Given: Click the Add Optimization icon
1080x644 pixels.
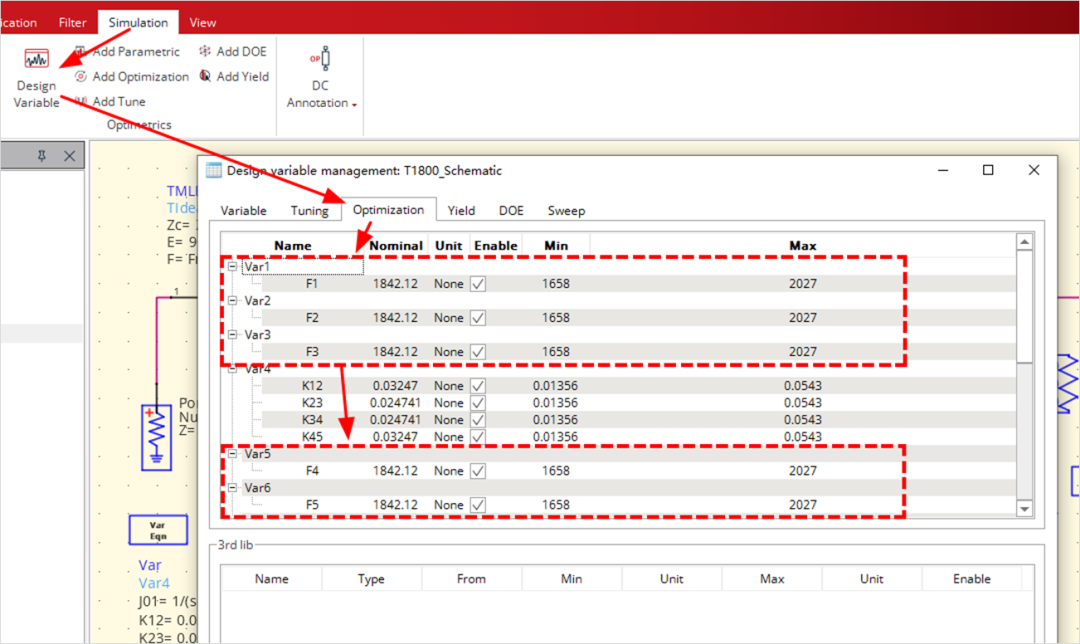Looking at the screenshot, I should (x=81, y=76).
